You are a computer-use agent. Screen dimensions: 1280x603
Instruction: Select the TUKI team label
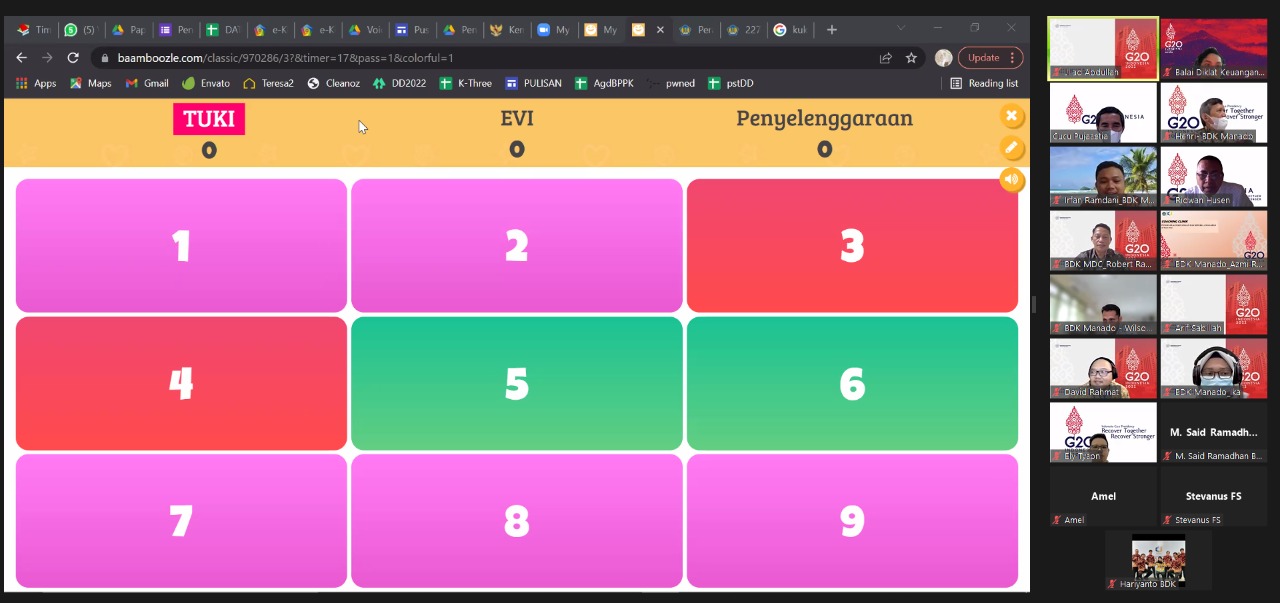click(x=208, y=119)
